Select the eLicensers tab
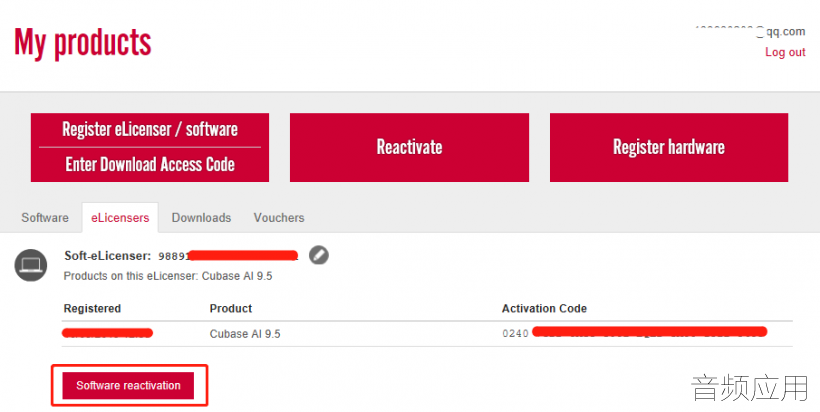Screen dimensions: 820x412 click(x=120, y=217)
